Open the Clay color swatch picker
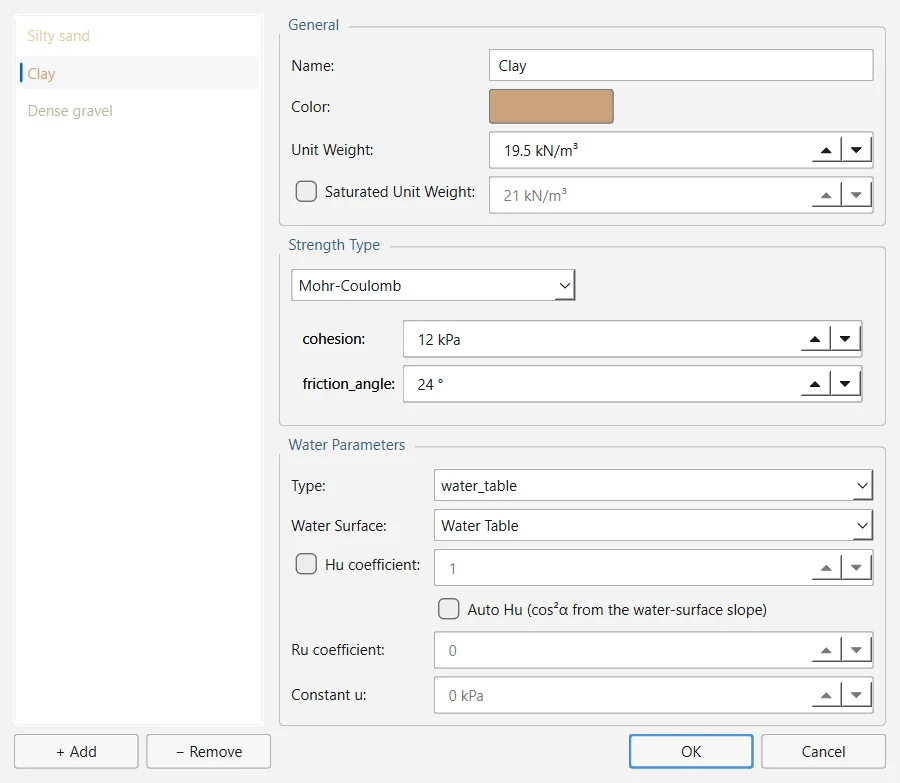This screenshot has width=900, height=783. coord(551,106)
